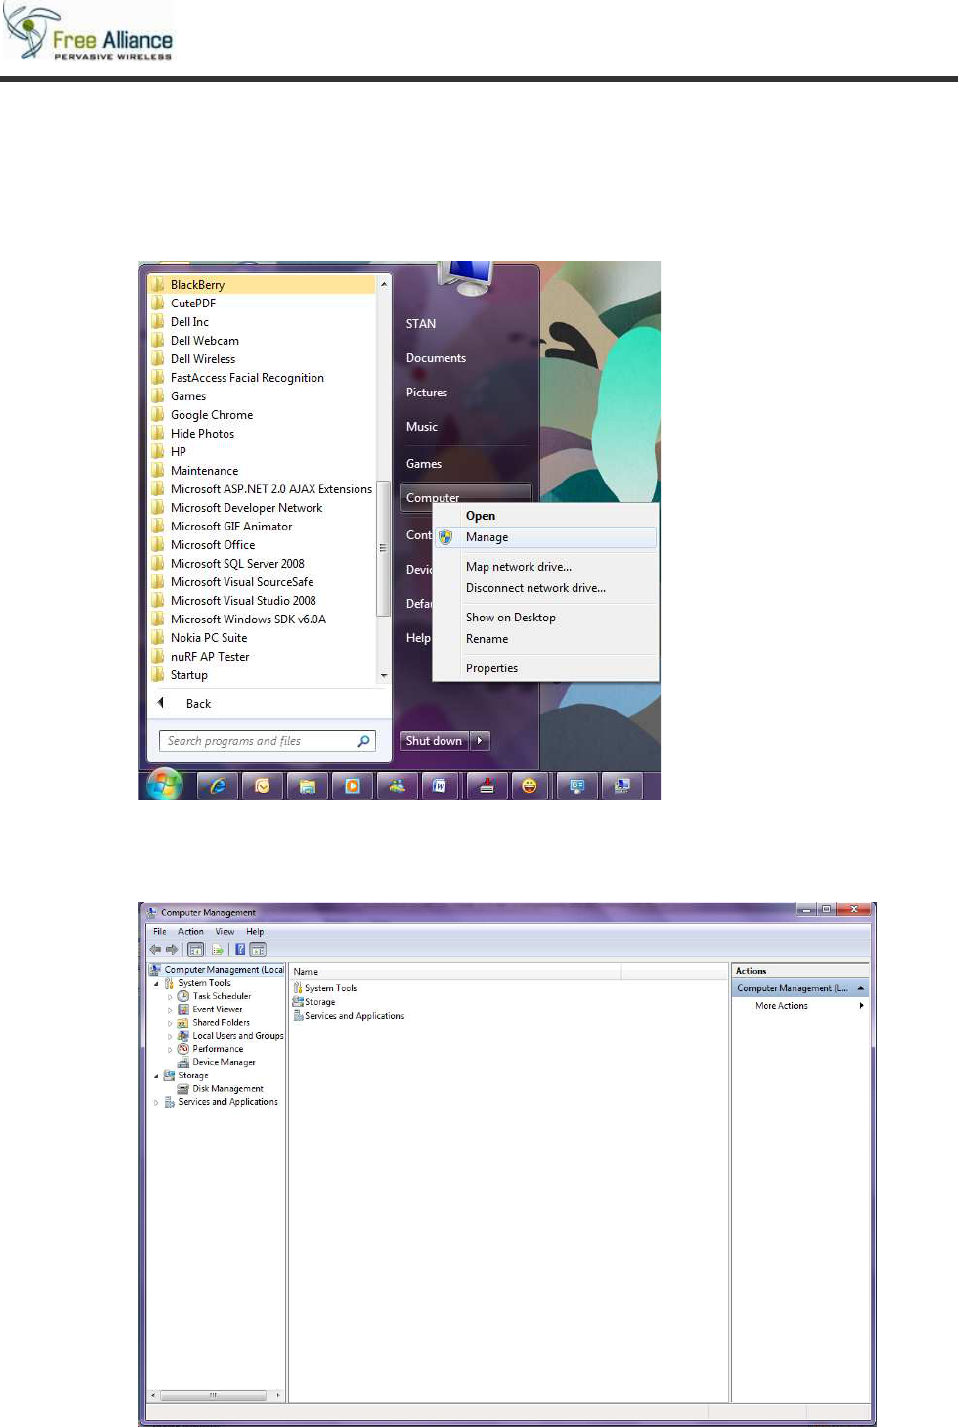The height and width of the screenshot is (1427, 958).
Task: Toggle Show/Hide Action Pane toolbar icon
Action: (258, 949)
